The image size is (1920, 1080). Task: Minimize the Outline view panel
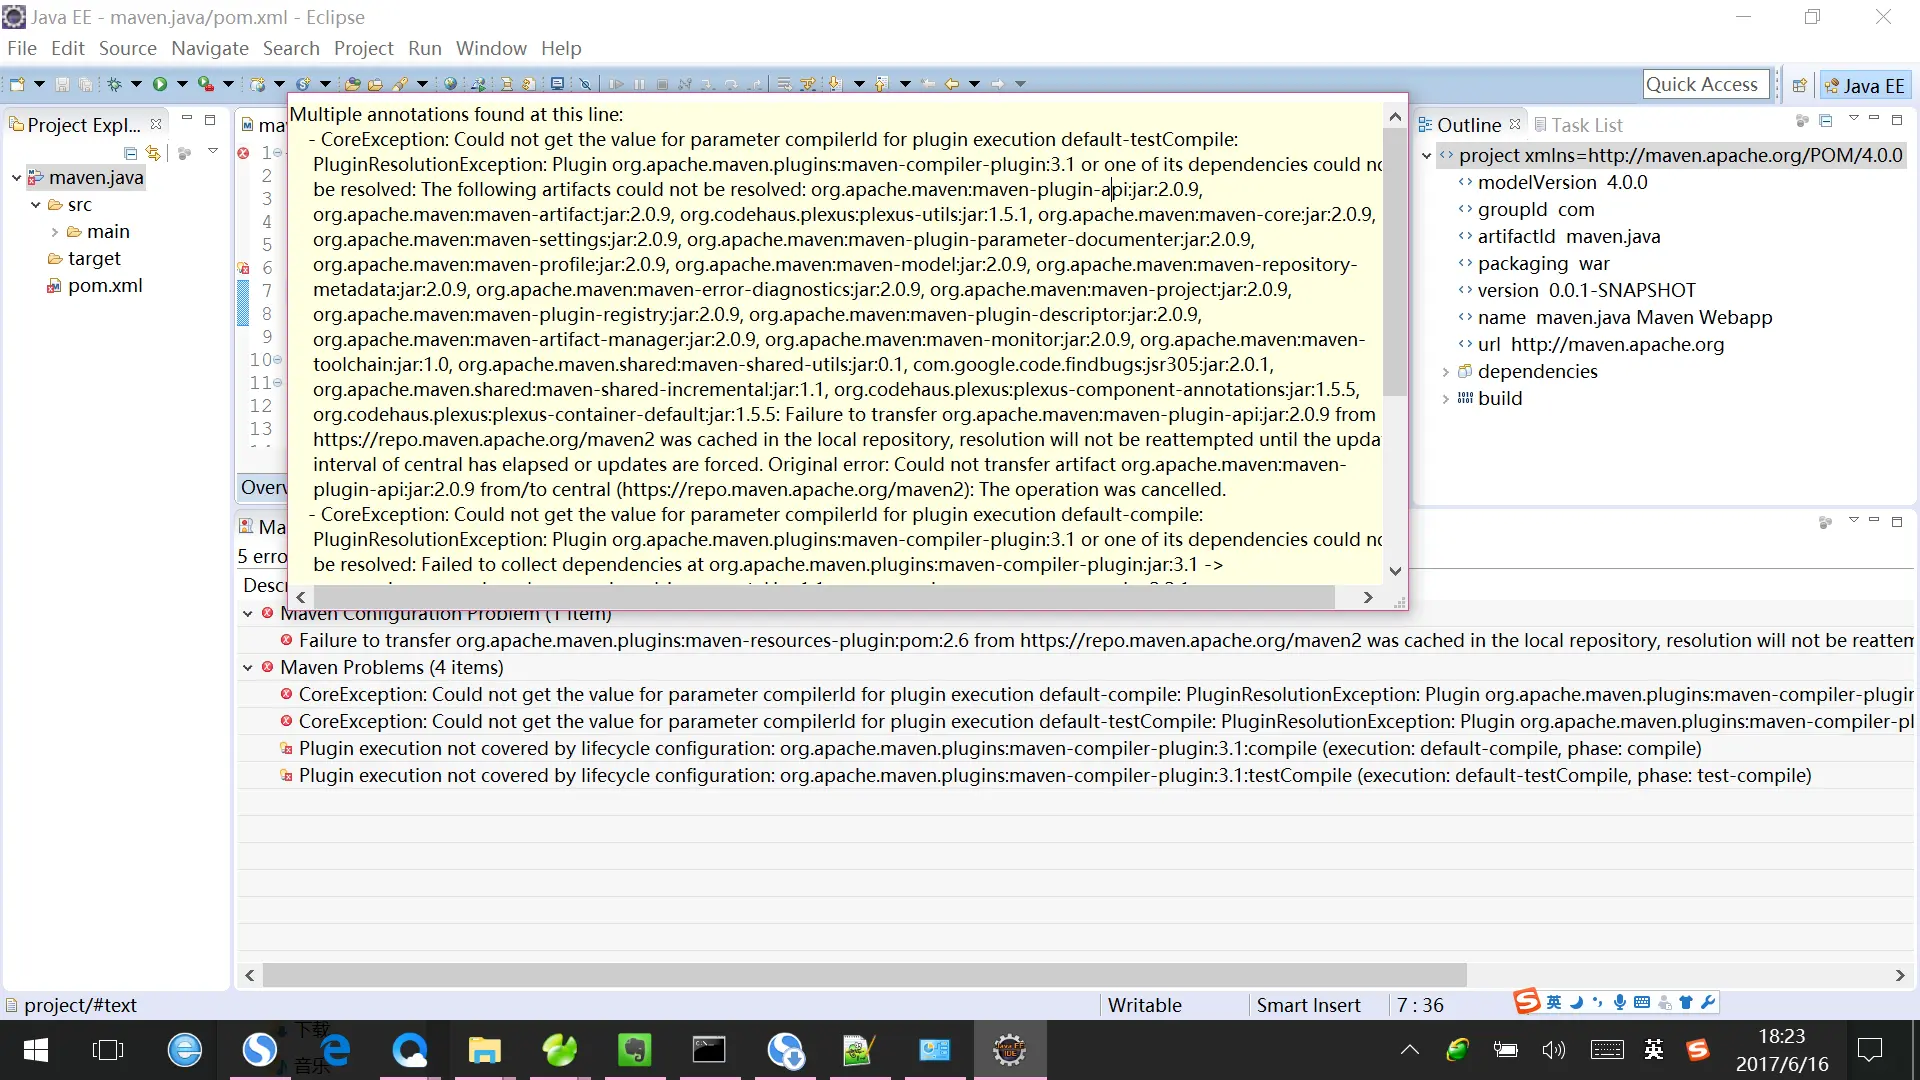(1874, 119)
